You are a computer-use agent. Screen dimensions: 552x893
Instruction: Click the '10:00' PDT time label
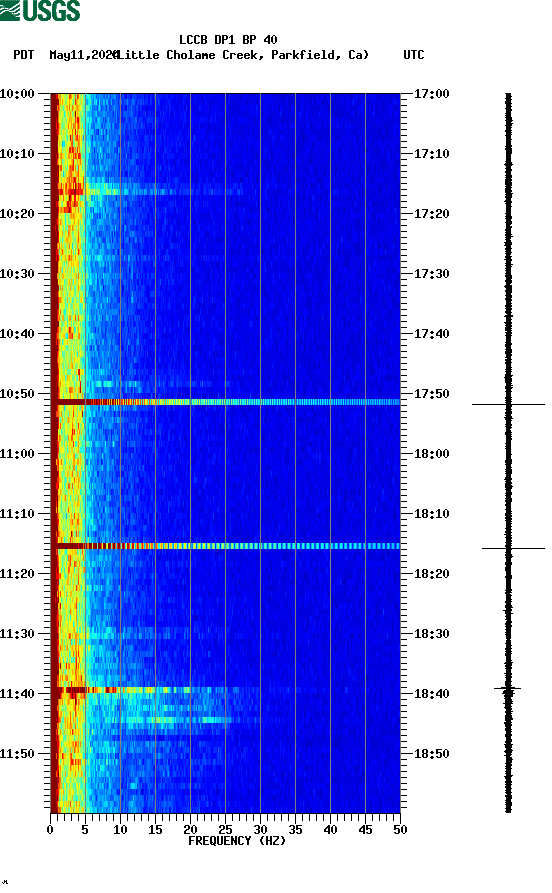coord(17,93)
